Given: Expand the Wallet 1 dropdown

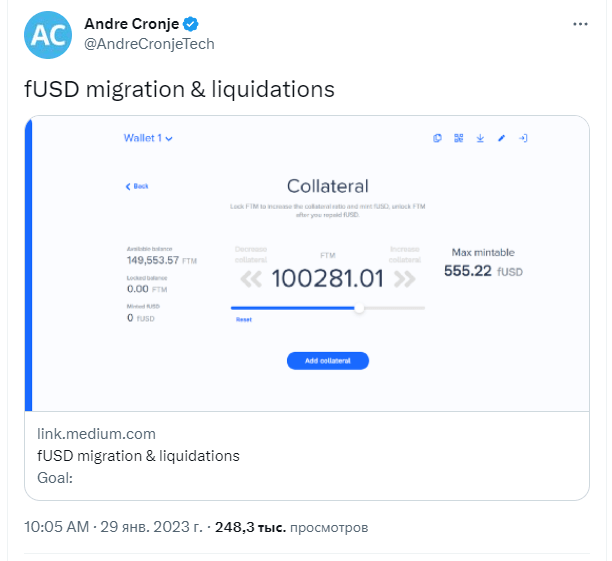Looking at the screenshot, I should 148,138.
